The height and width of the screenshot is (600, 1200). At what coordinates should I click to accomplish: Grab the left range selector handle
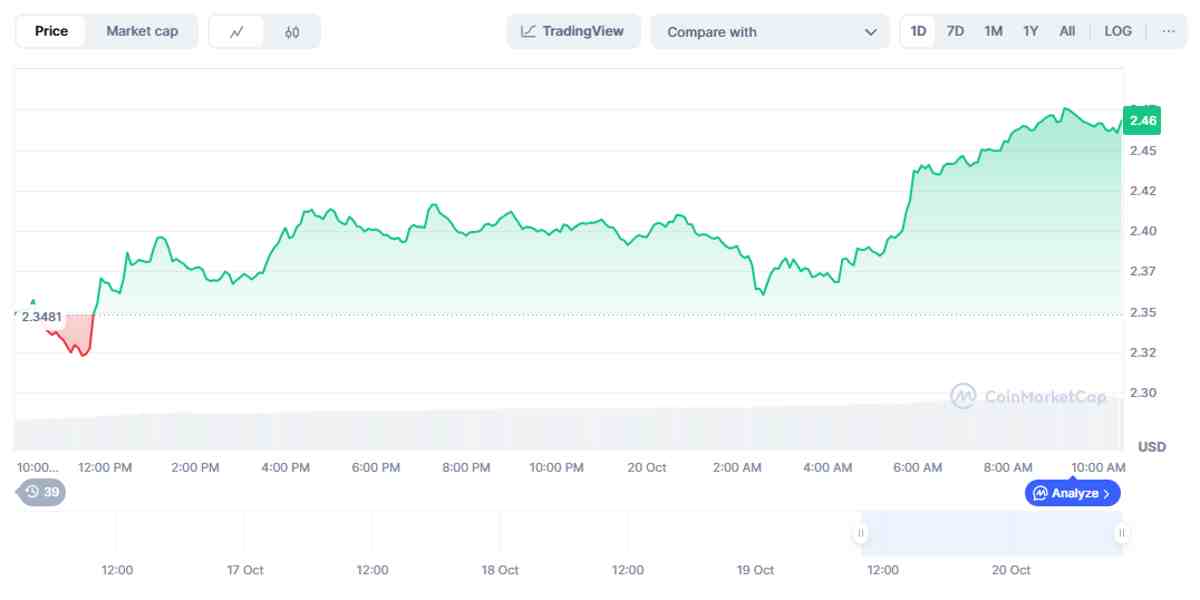[861, 533]
